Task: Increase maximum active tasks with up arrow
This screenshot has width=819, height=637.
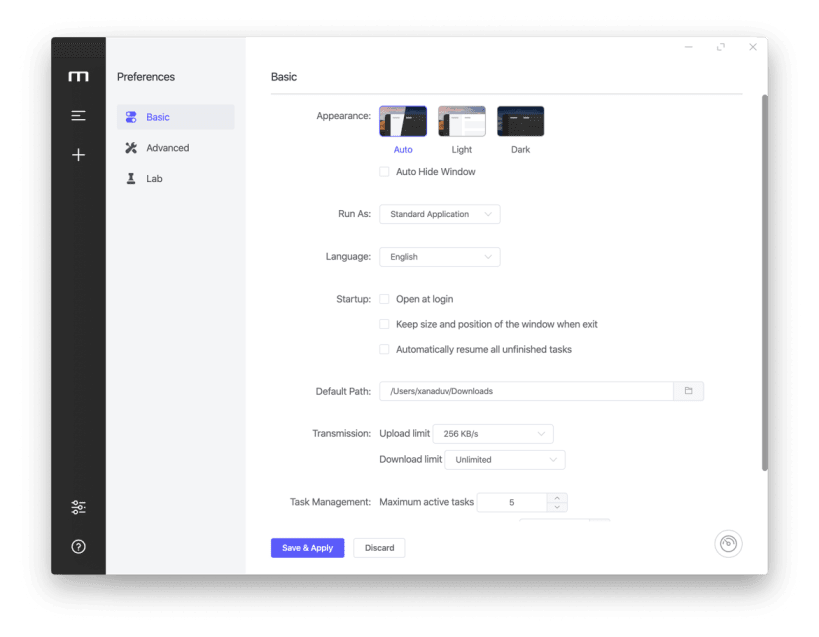Action: point(557,498)
